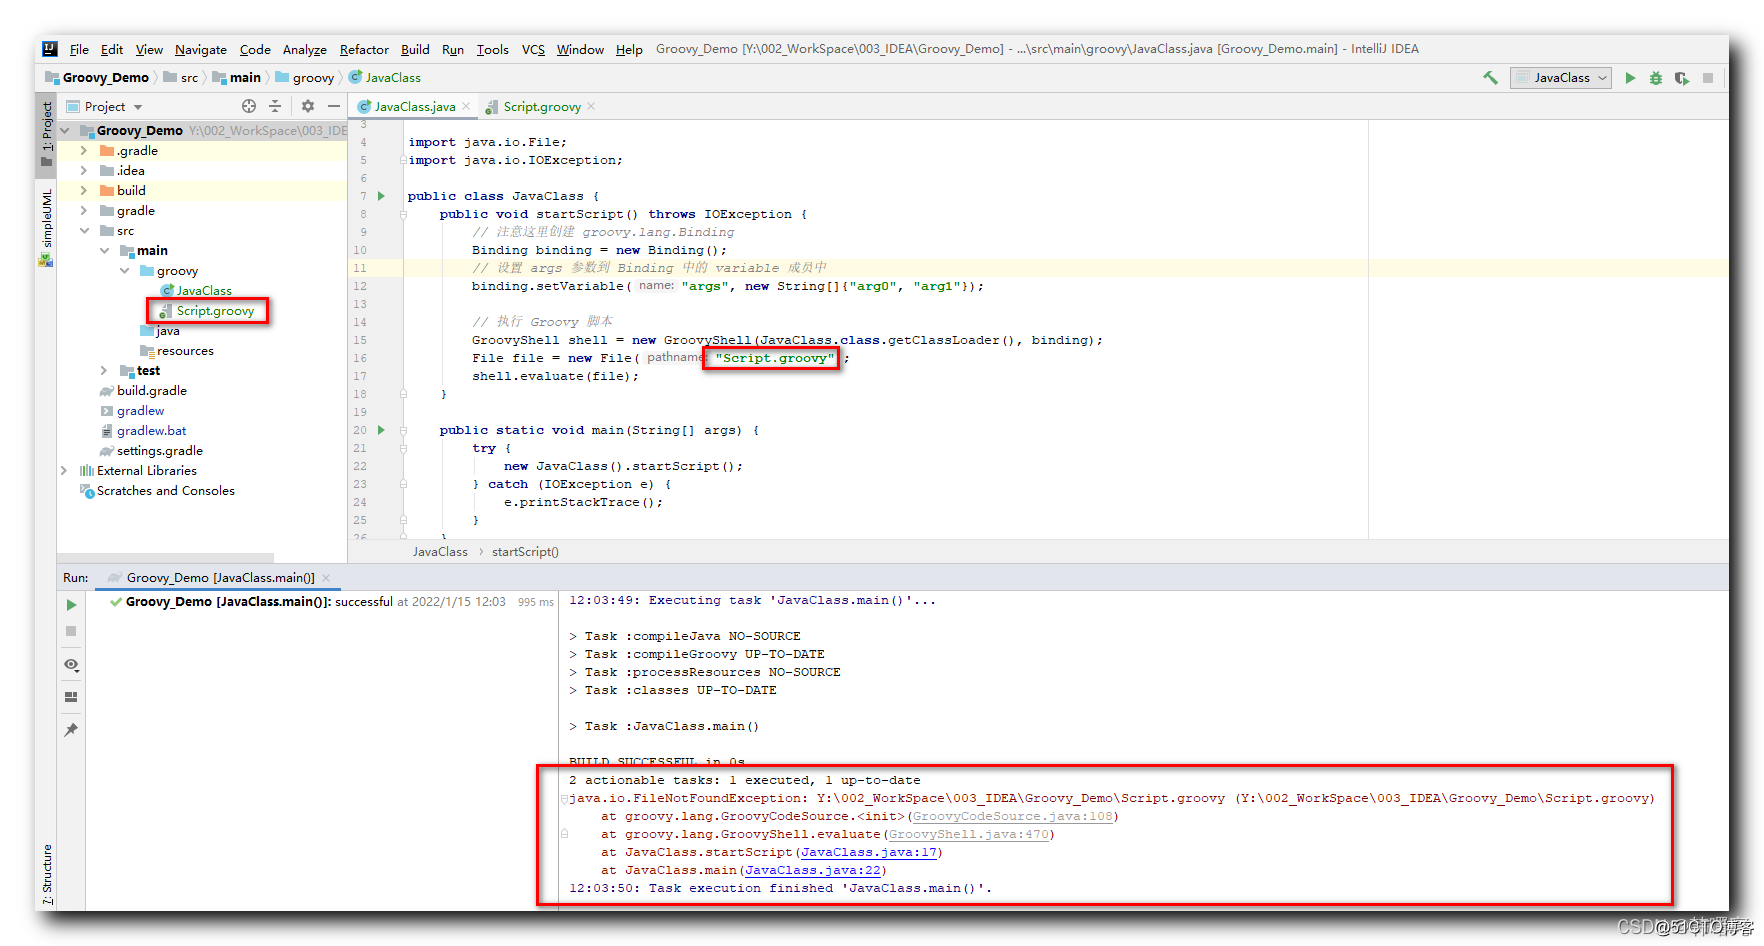Screen dimensions: 1764x946
Task: Collapse all nodes using Project panel collapse icon
Action: click(x=275, y=106)
